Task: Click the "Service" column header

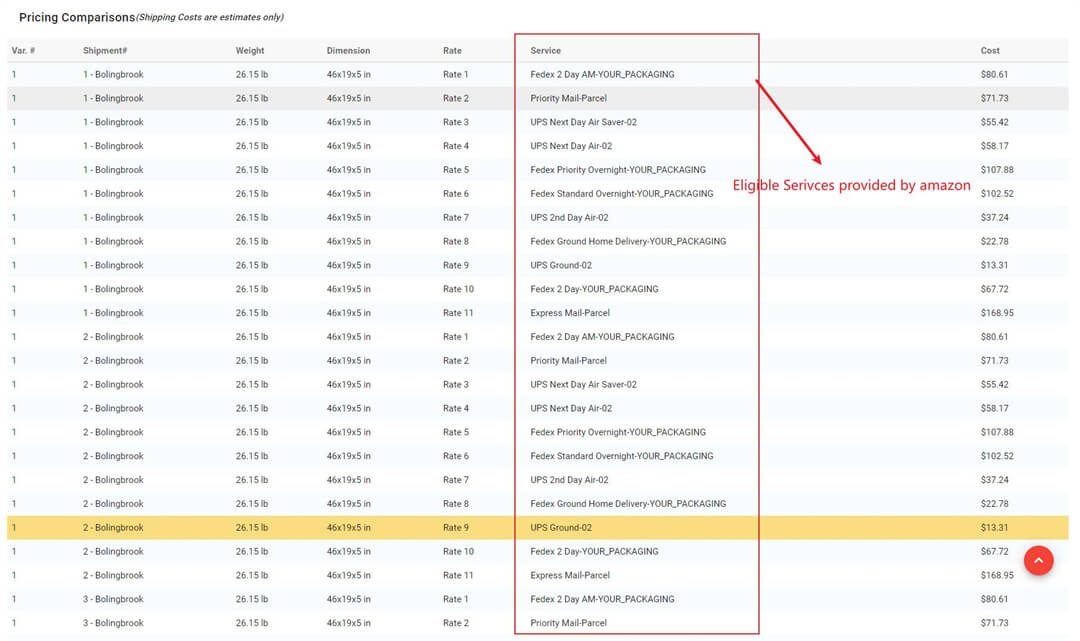Action: [x=546, y=51]
